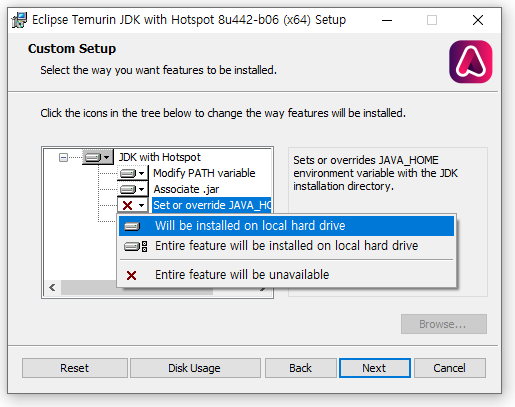Viewport: 515px width, 407px height.
Task: Click the horizontal scrollbar thumb in feature tree
Action: click(x=137, y=287)
